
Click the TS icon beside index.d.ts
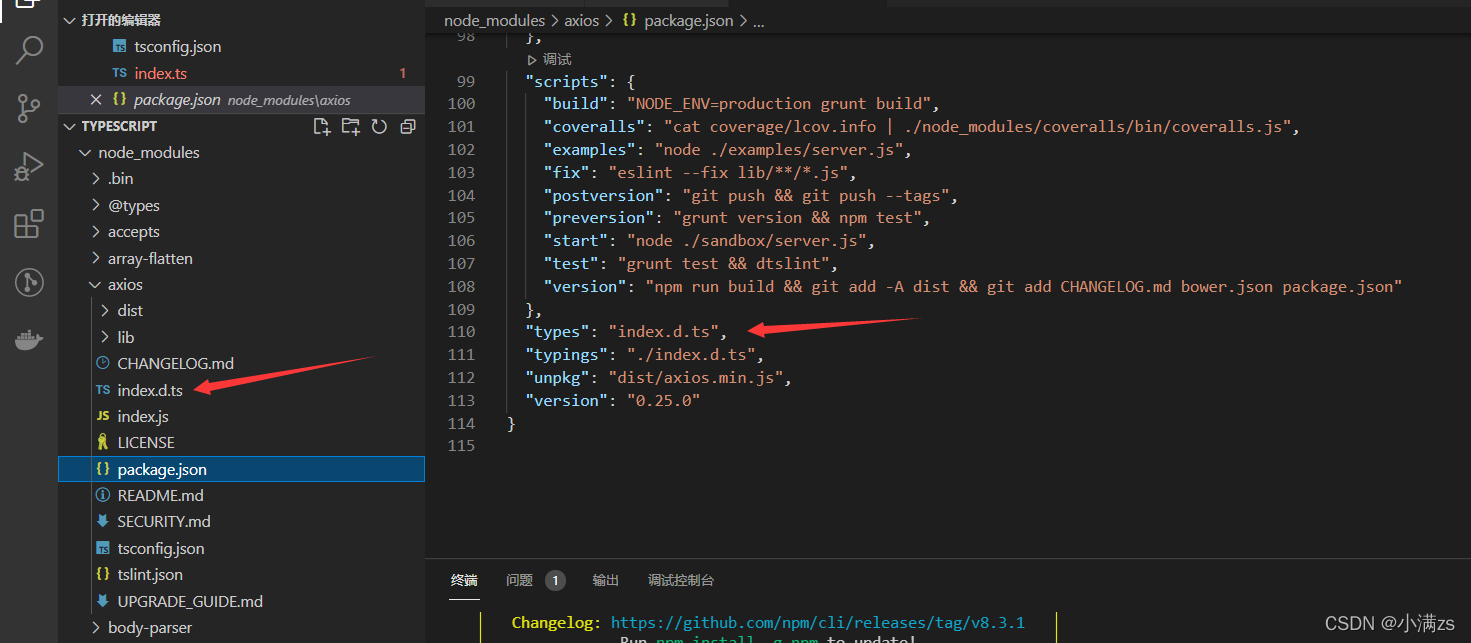click(x=102, y=390)
